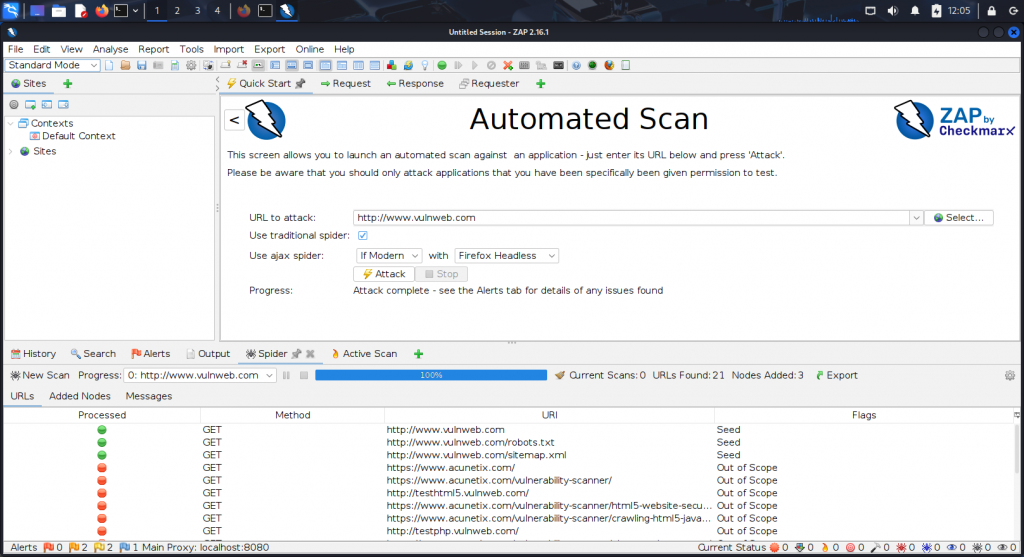
Task: Click the spider panel options gear icon
Action: [1010, 375]
